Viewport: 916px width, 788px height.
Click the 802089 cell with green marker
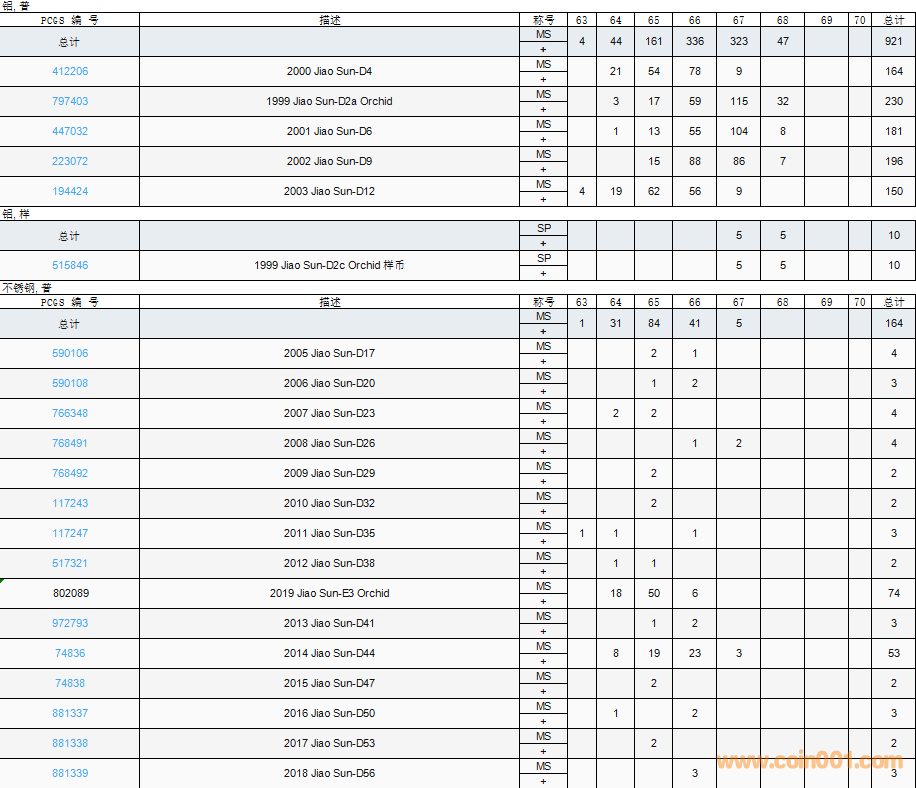point(70,594)
